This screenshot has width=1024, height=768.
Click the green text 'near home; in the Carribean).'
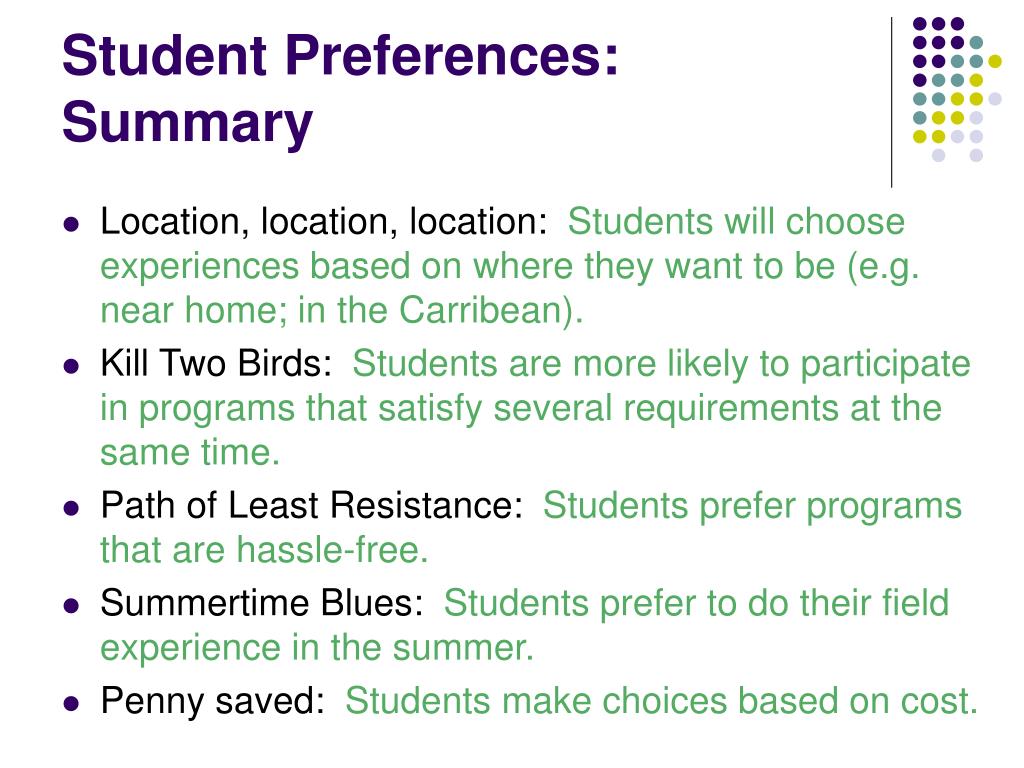[x=342, y=310]
